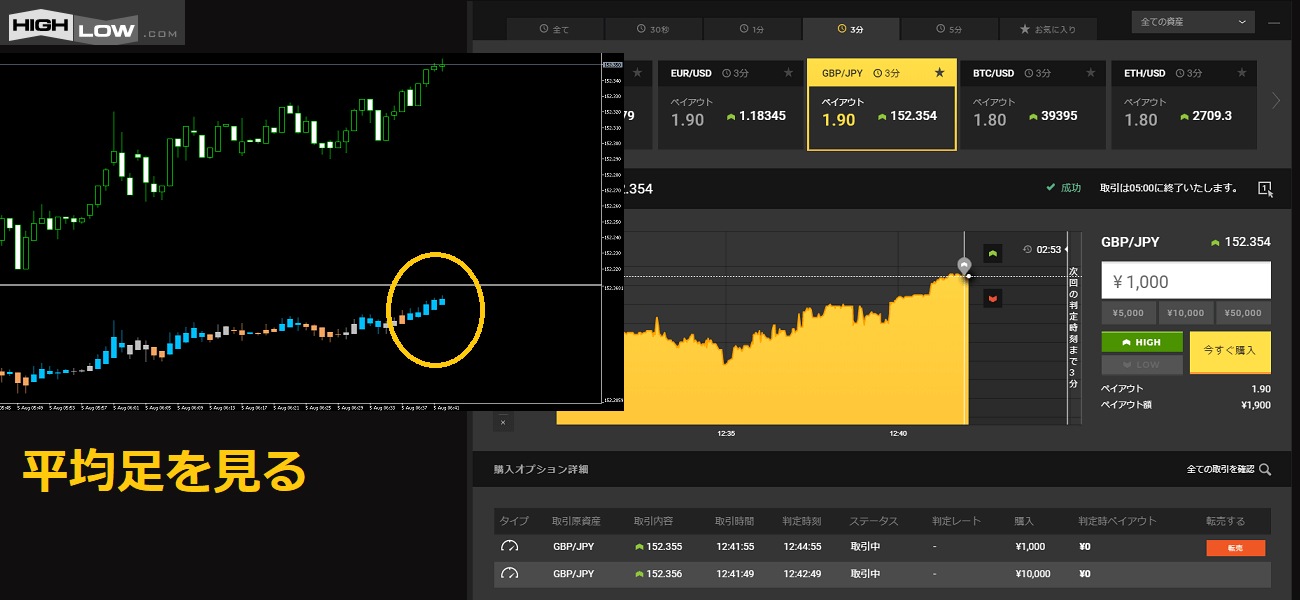The width and height of the screenshot is (1300, 600).
Task: Toggle favorite star on GBP/JPY card
Action: (938, 73)
